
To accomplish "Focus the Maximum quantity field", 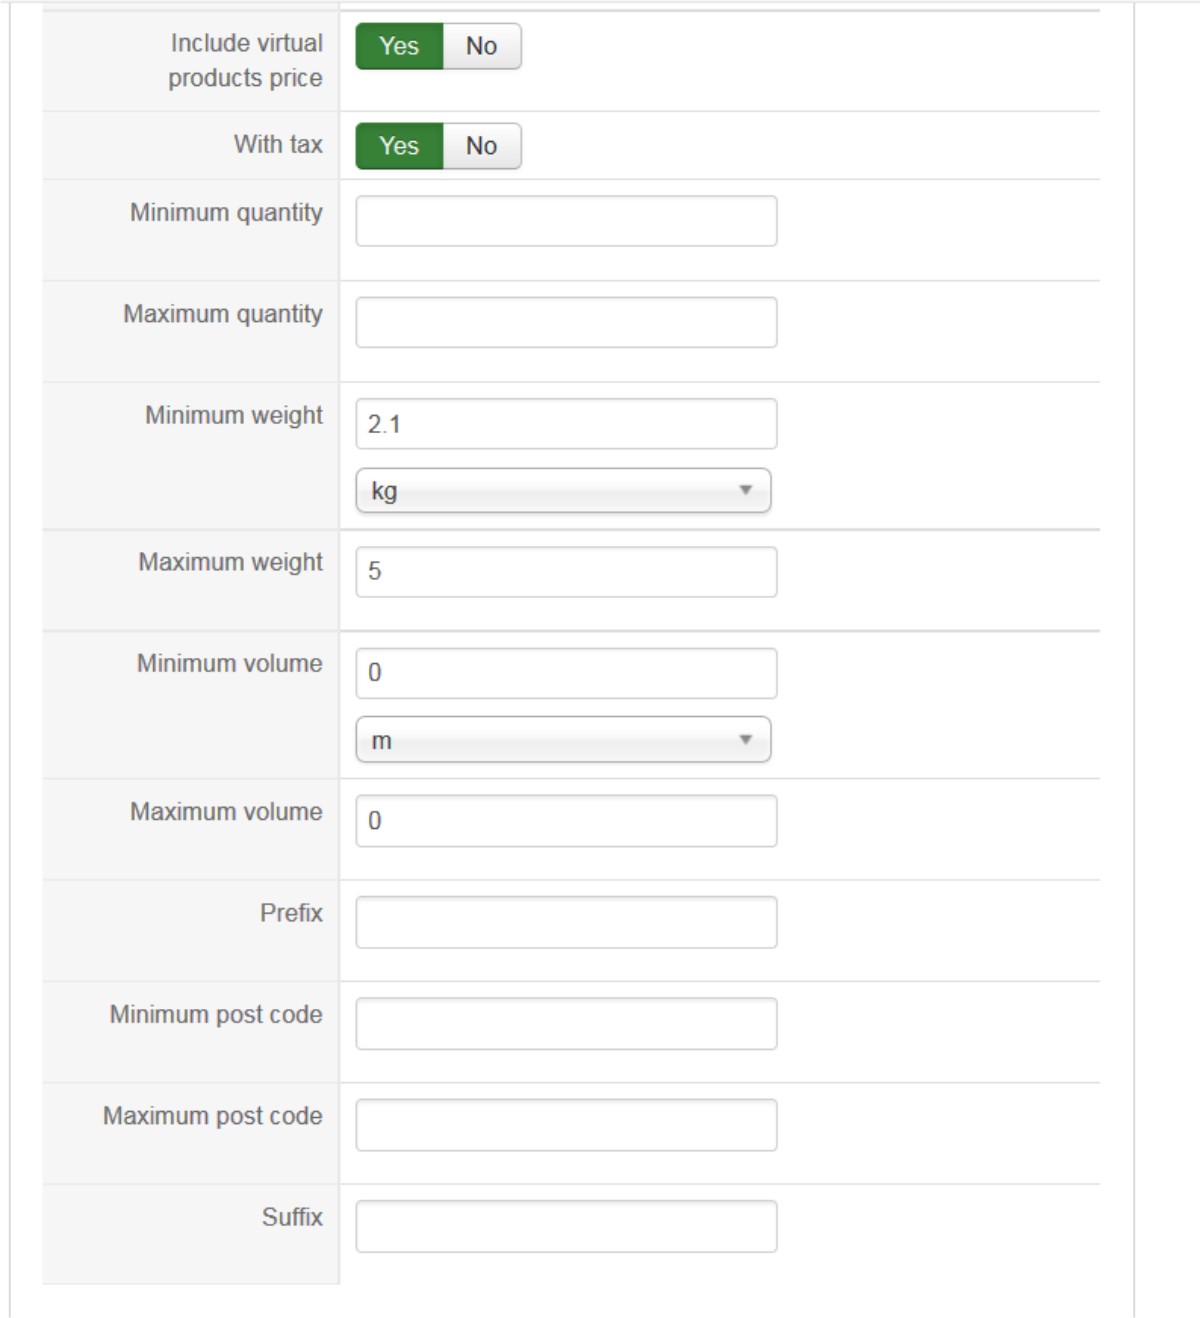I will tap(566, 322).
